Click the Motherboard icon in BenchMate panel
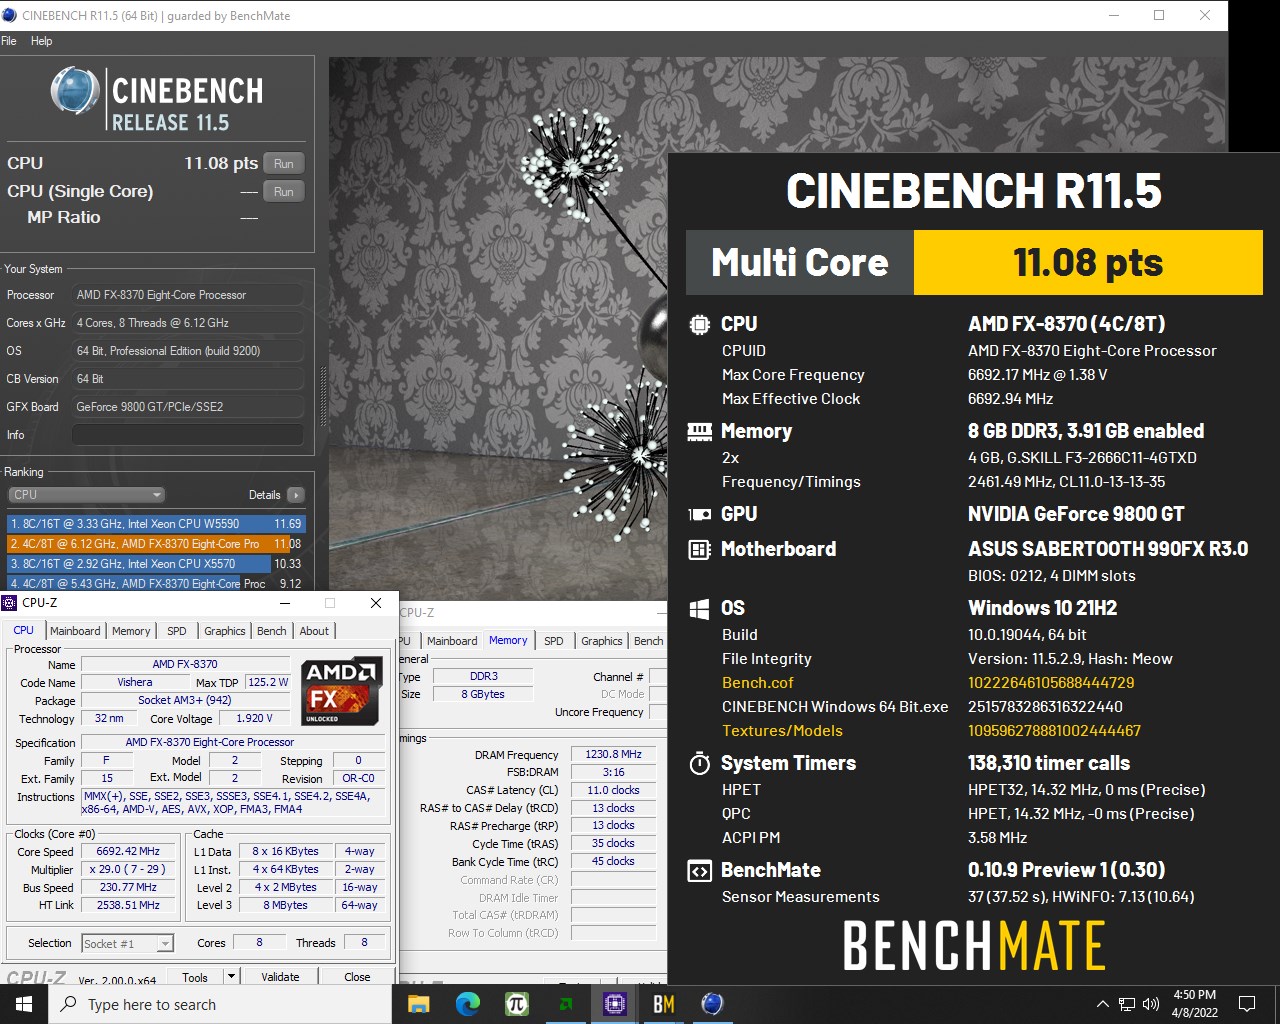The width and height of the screenshot is (1280, 1024). point(699,549)
